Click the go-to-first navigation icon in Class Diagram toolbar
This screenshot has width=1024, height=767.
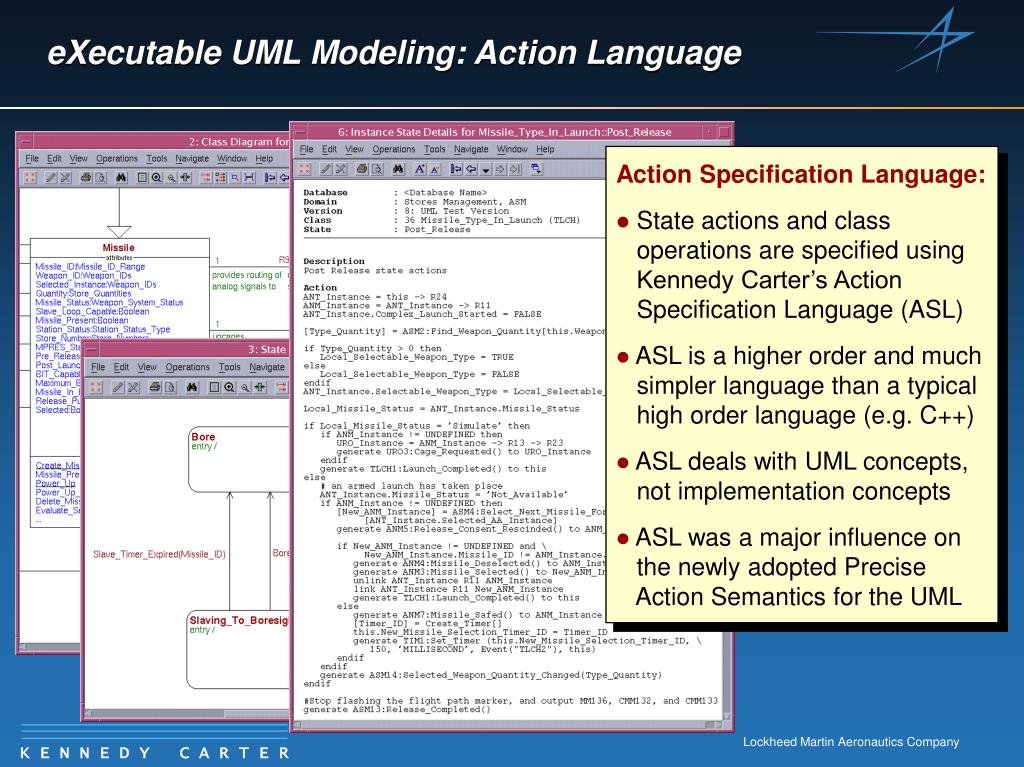[270, 177]
